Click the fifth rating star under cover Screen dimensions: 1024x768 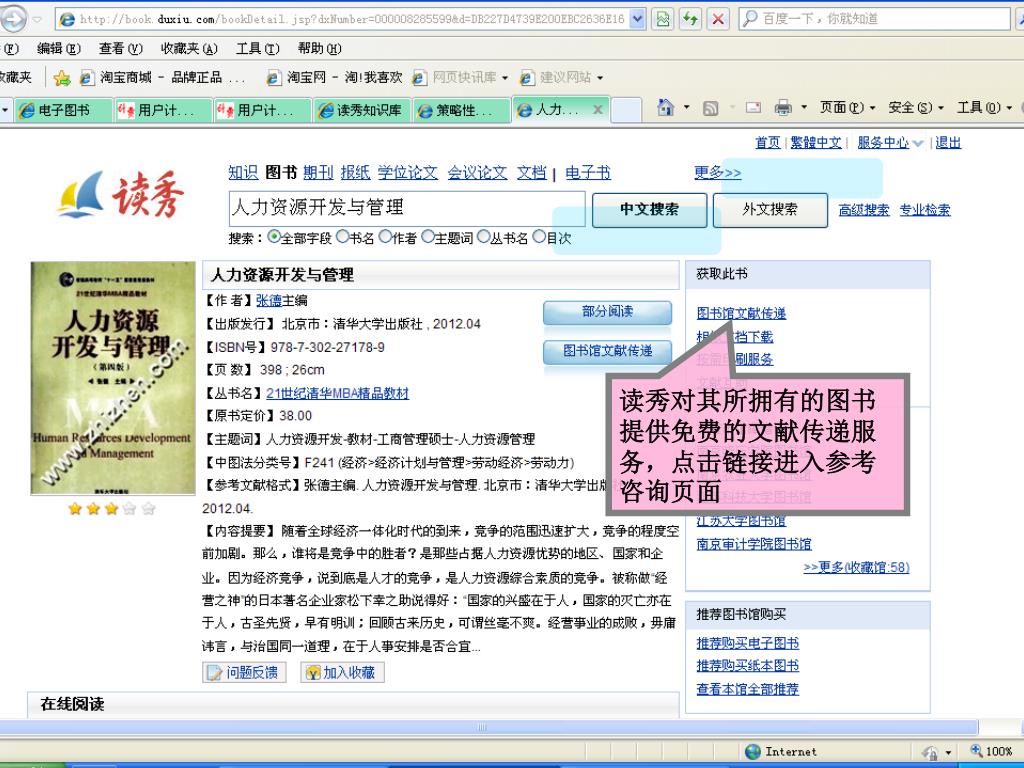tap(148, 508)
